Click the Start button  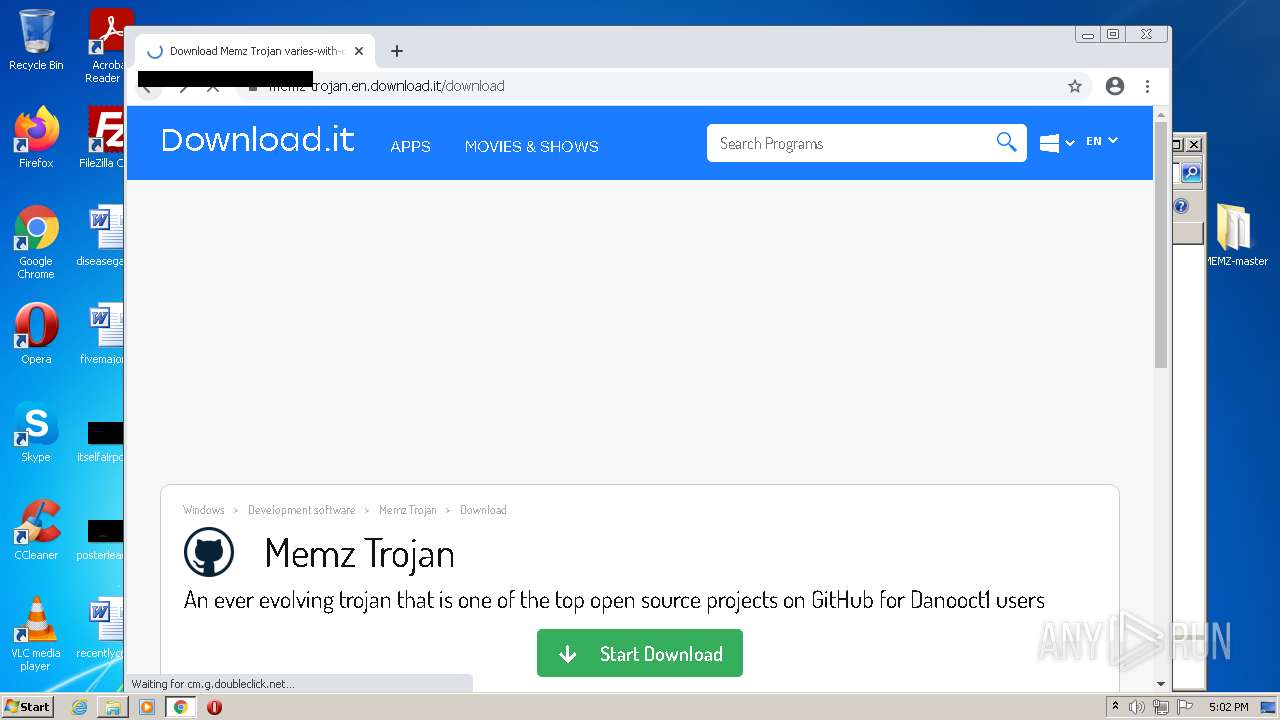tap(27, 707)
